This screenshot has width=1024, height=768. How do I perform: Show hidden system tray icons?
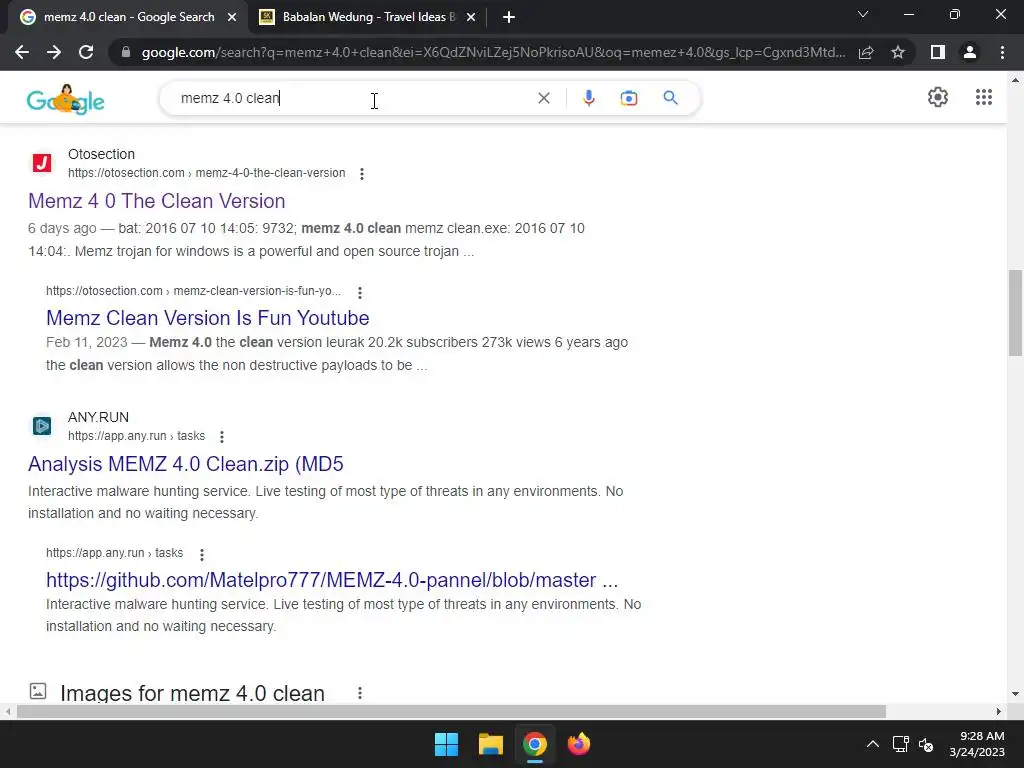pyautogui.click(x=872, y=744)
